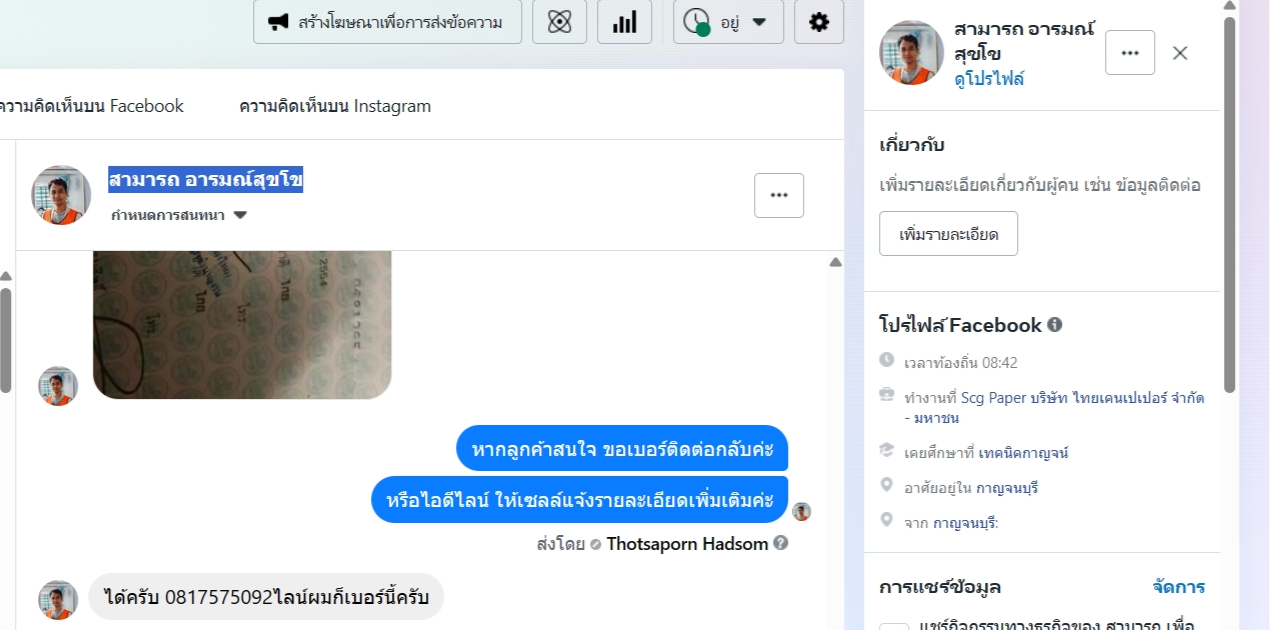Viewport: 1270px width, 630px height.
Task: Open the automation atom icon
Action: click(x=560, y=22)
